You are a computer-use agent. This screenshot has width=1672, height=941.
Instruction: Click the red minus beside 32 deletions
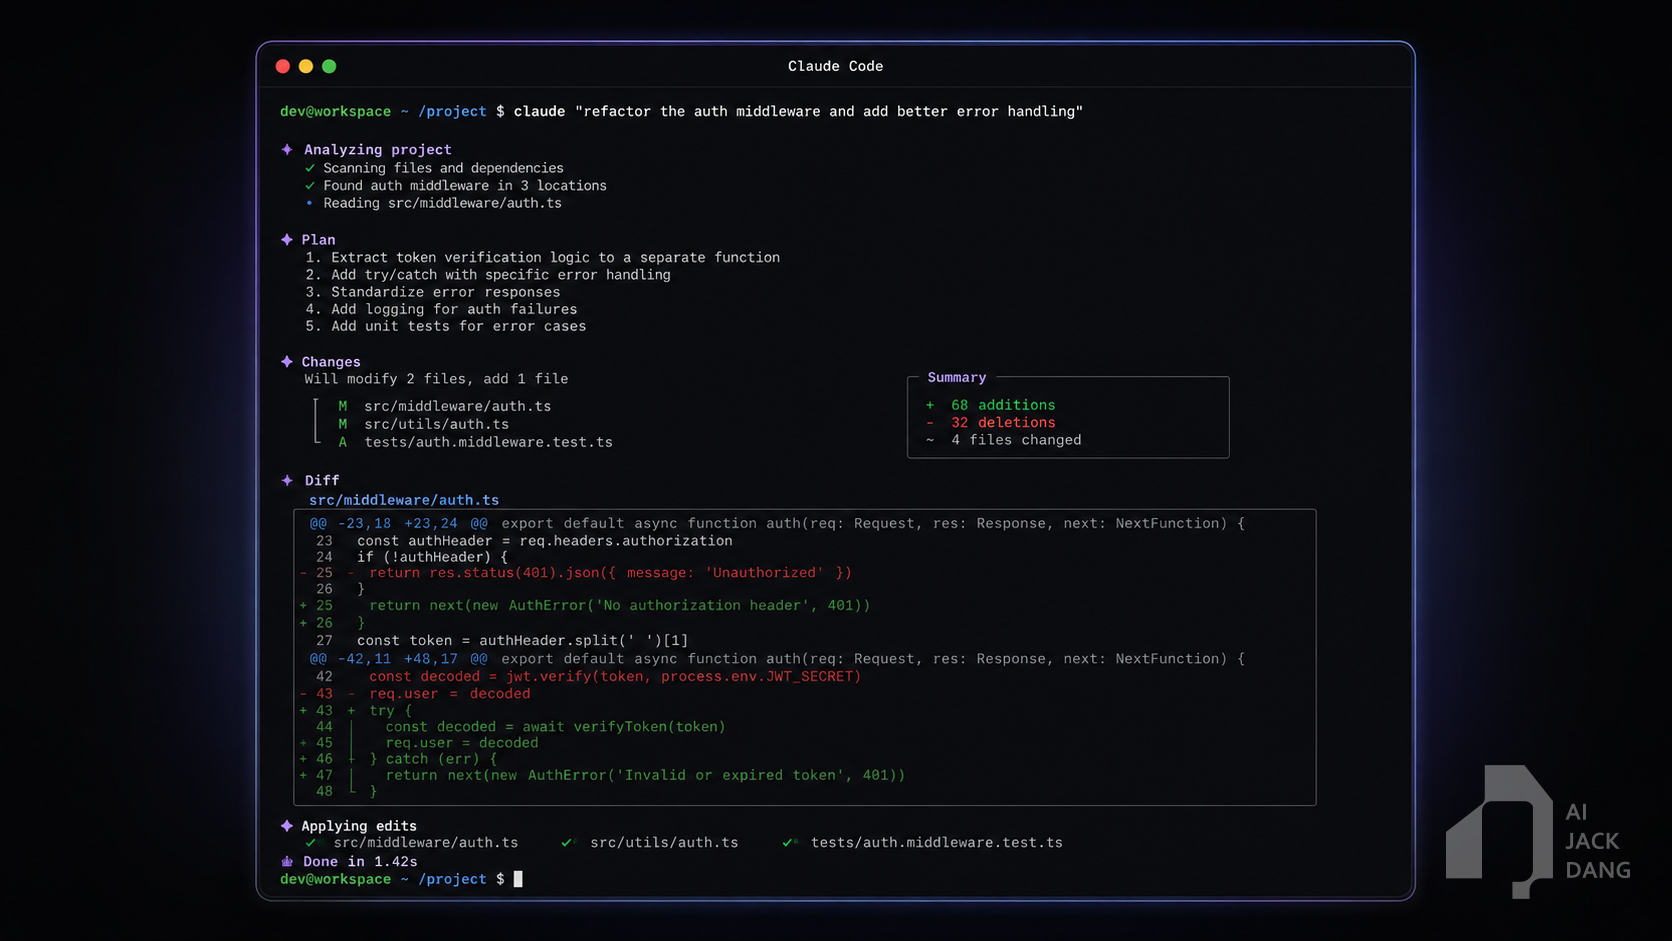(x=930, y=423)
